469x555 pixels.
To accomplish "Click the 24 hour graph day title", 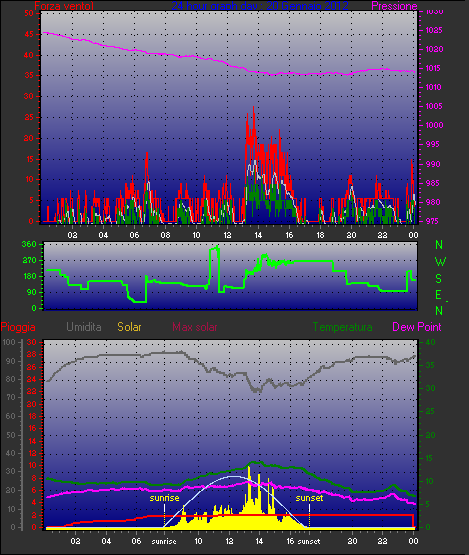I will point(260,6).
